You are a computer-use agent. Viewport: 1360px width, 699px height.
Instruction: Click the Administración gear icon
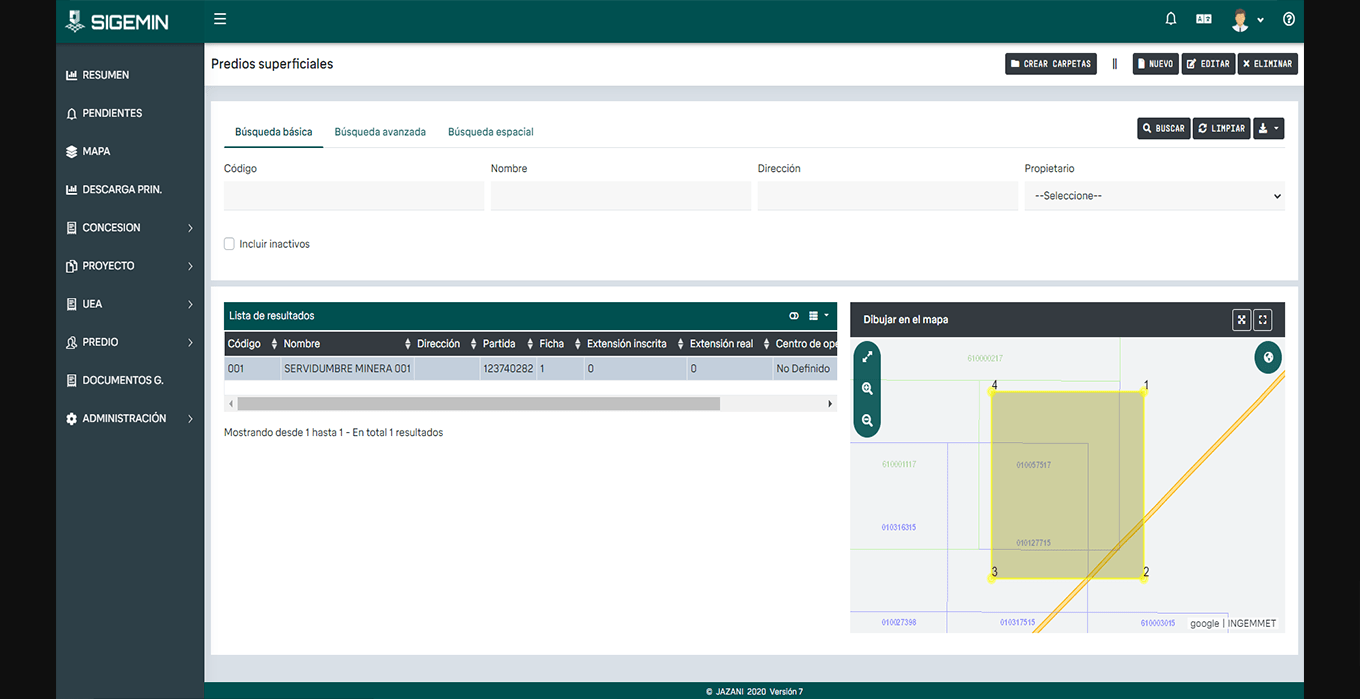point(71,419)
